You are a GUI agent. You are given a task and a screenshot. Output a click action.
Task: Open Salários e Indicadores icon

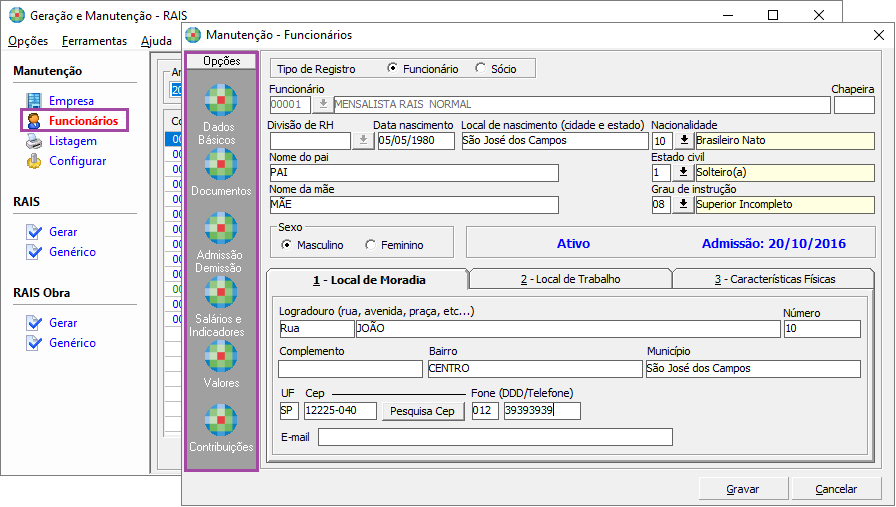coord(221,292)
